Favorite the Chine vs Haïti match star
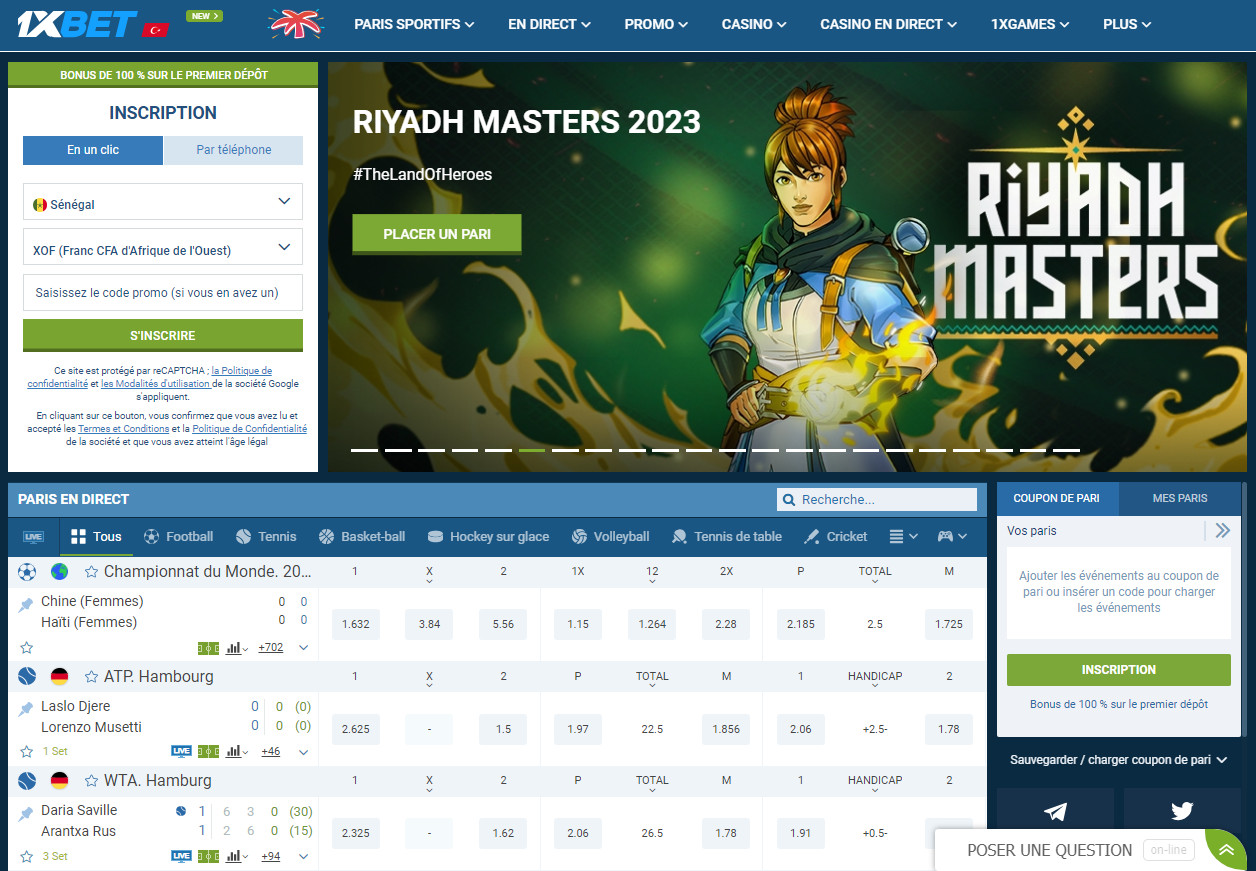This screenshot has height=871, width=1256. coord(26,648)
